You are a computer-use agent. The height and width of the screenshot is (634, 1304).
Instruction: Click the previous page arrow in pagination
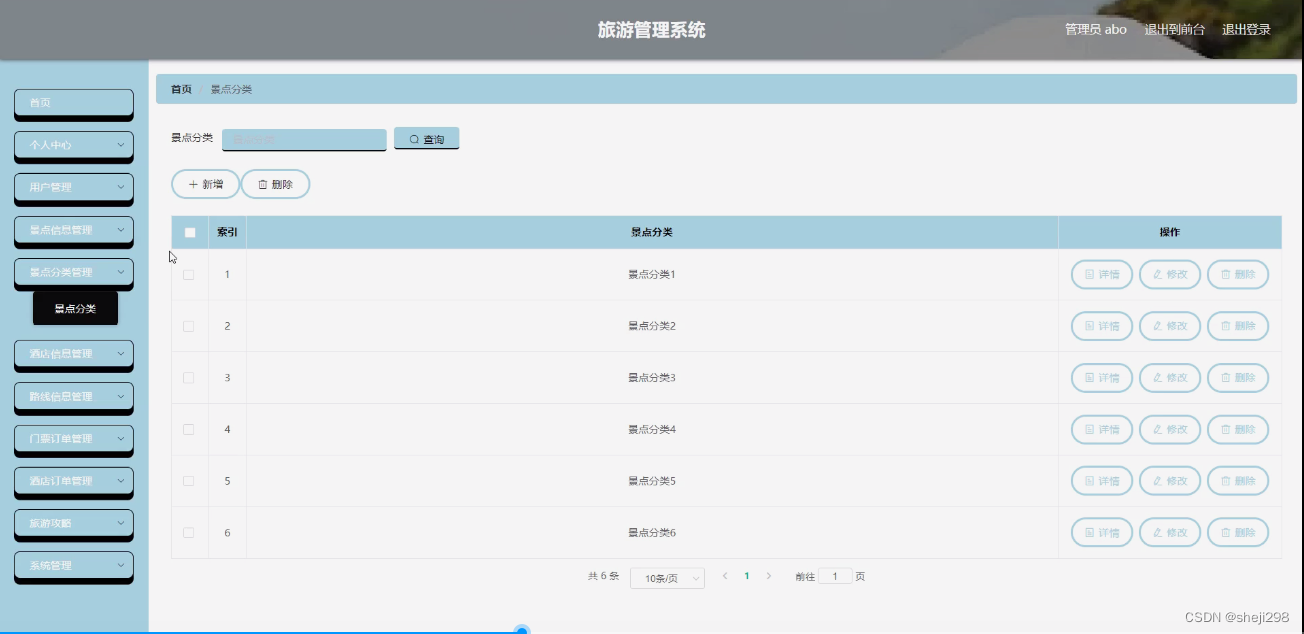(x=724, y=576)
